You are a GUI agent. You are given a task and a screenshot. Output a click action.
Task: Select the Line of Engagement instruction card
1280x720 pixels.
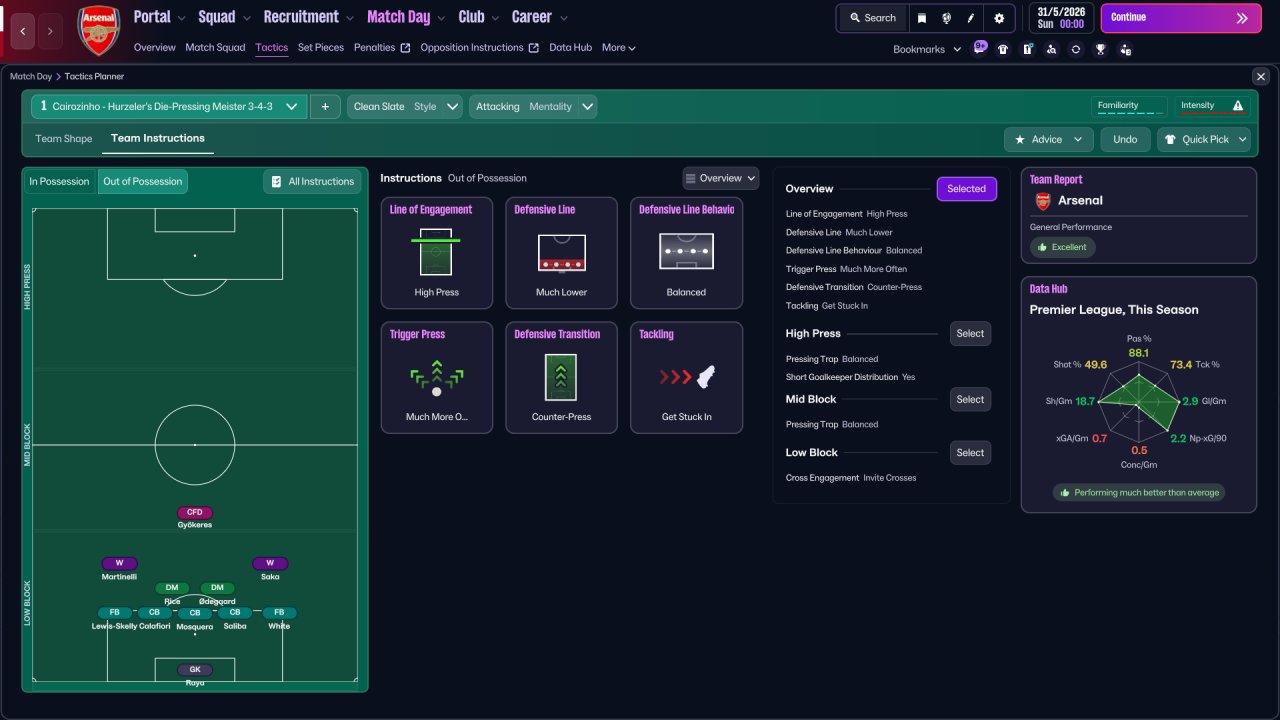(x=437, y=253)
